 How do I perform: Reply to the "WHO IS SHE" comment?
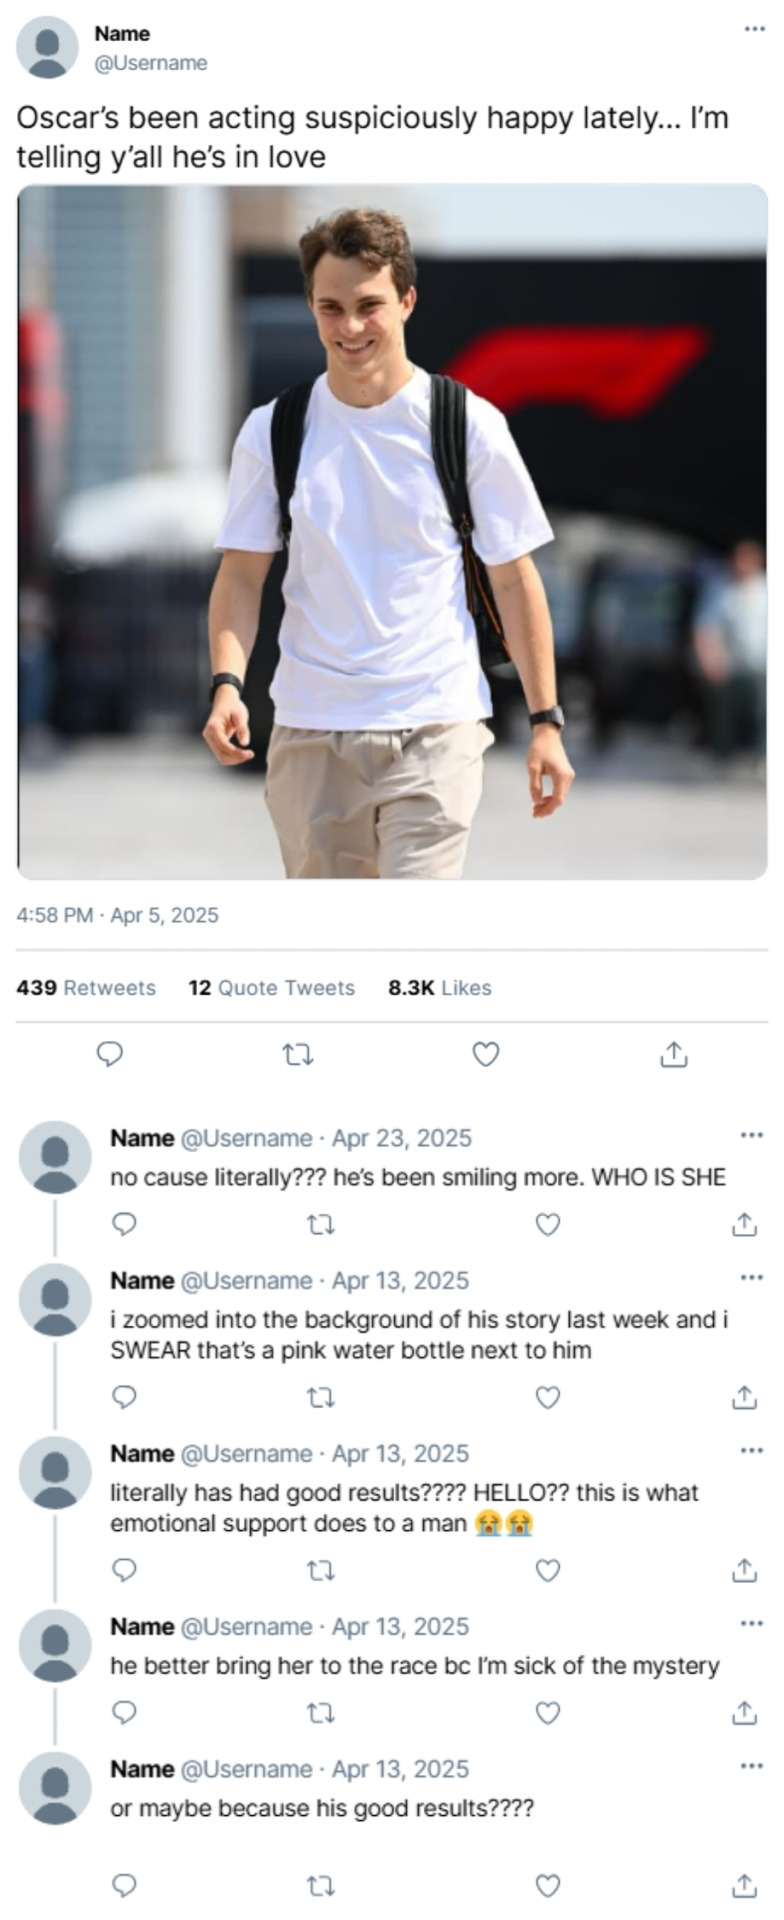click(x=124, y=1224)
